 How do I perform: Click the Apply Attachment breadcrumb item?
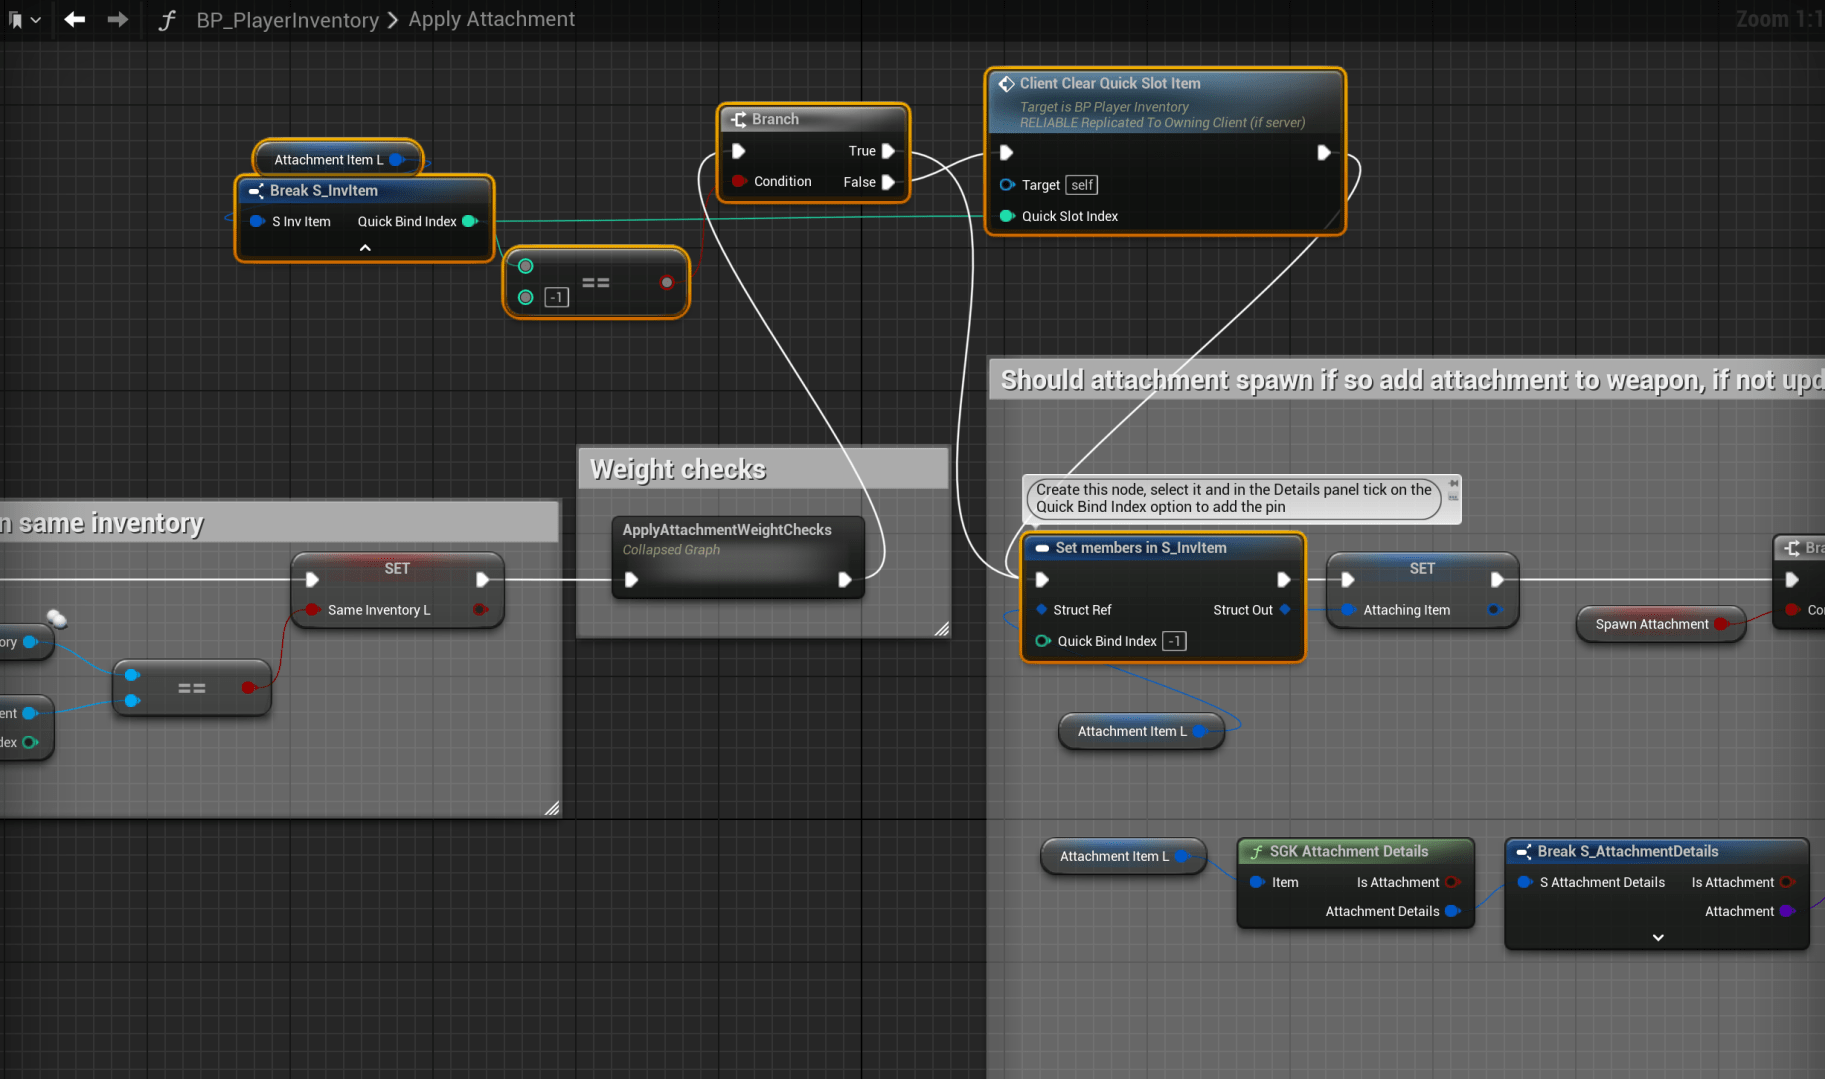click(x=491, y=19)
